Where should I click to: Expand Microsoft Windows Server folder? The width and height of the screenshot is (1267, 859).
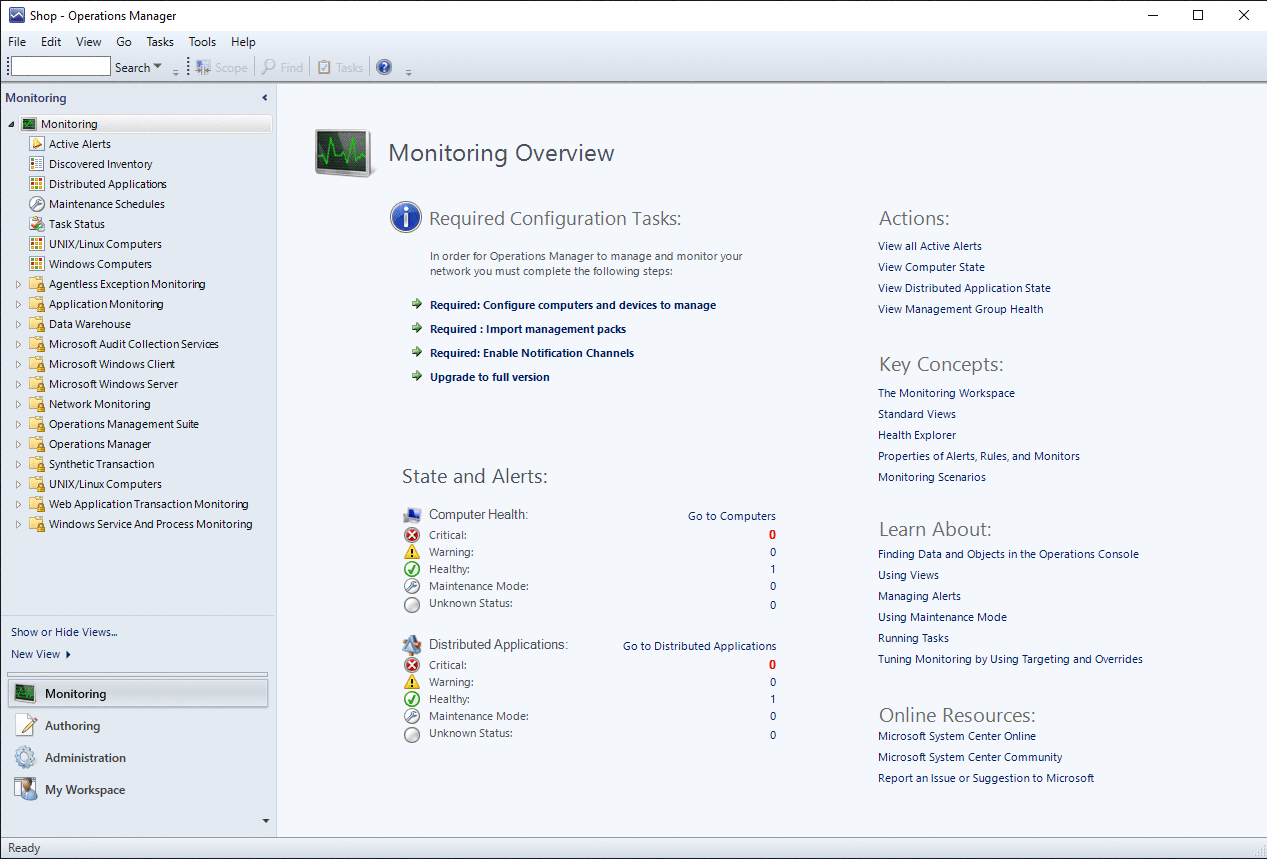click(18, 384)
